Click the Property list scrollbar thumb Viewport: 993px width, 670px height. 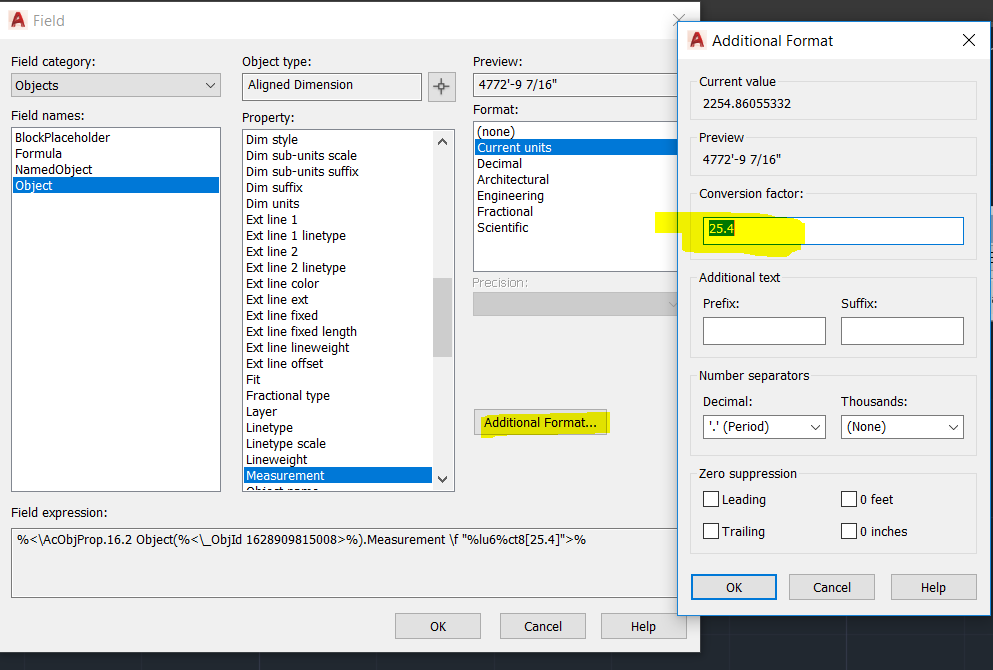coord(443,317)
